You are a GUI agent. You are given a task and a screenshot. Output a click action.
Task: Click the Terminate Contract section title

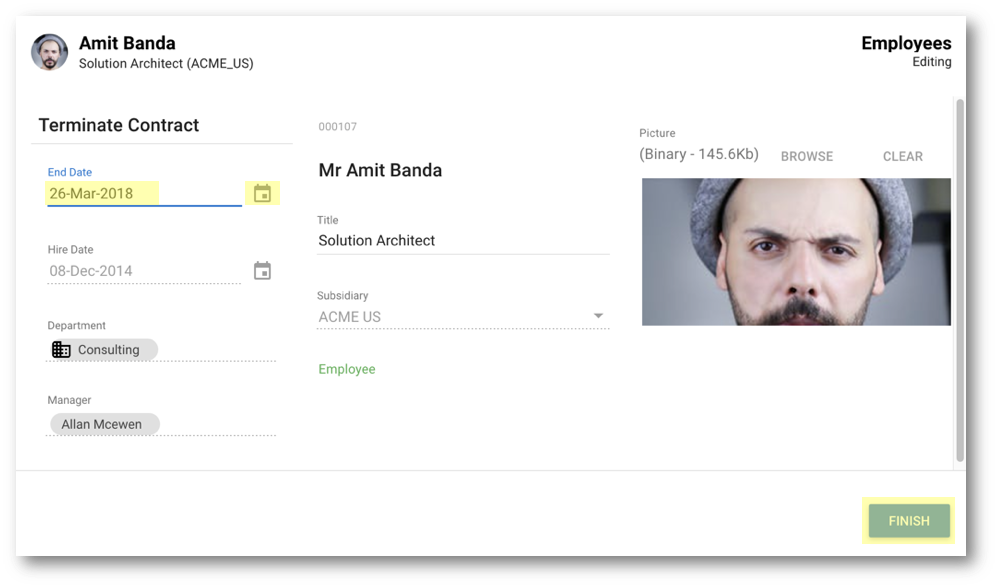coord(119,125)
